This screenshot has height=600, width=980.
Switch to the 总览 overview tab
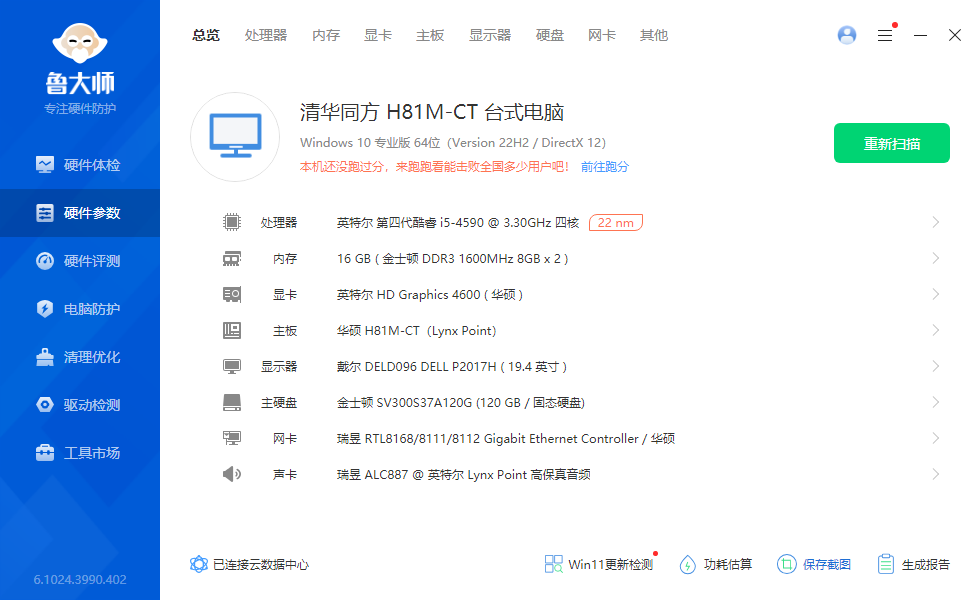click(206, 36)
